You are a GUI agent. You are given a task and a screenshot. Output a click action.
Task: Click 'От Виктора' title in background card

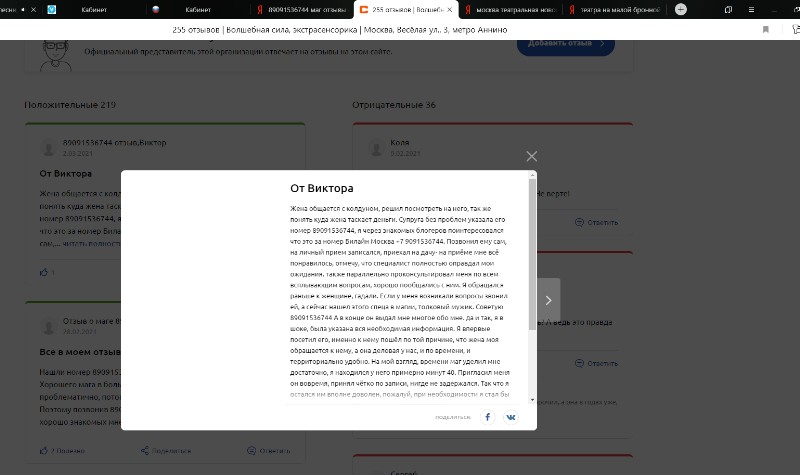click(x=66, y=173)
